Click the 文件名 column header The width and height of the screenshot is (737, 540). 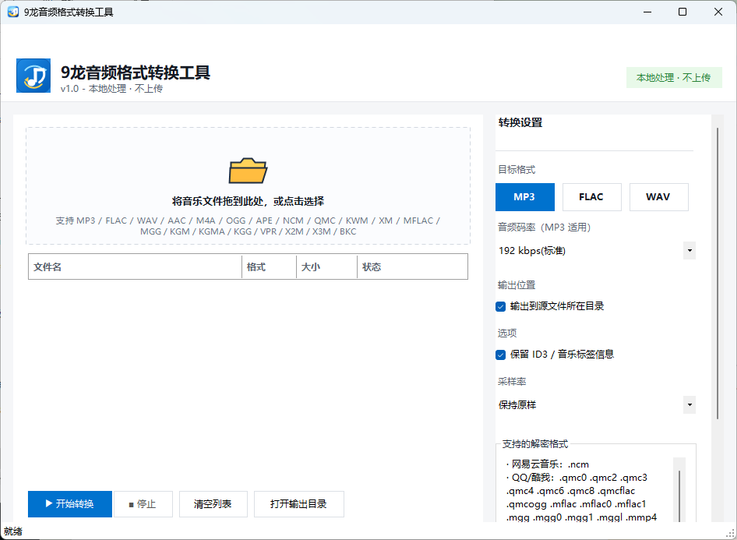pyautogui.click(x=135, y=267)
